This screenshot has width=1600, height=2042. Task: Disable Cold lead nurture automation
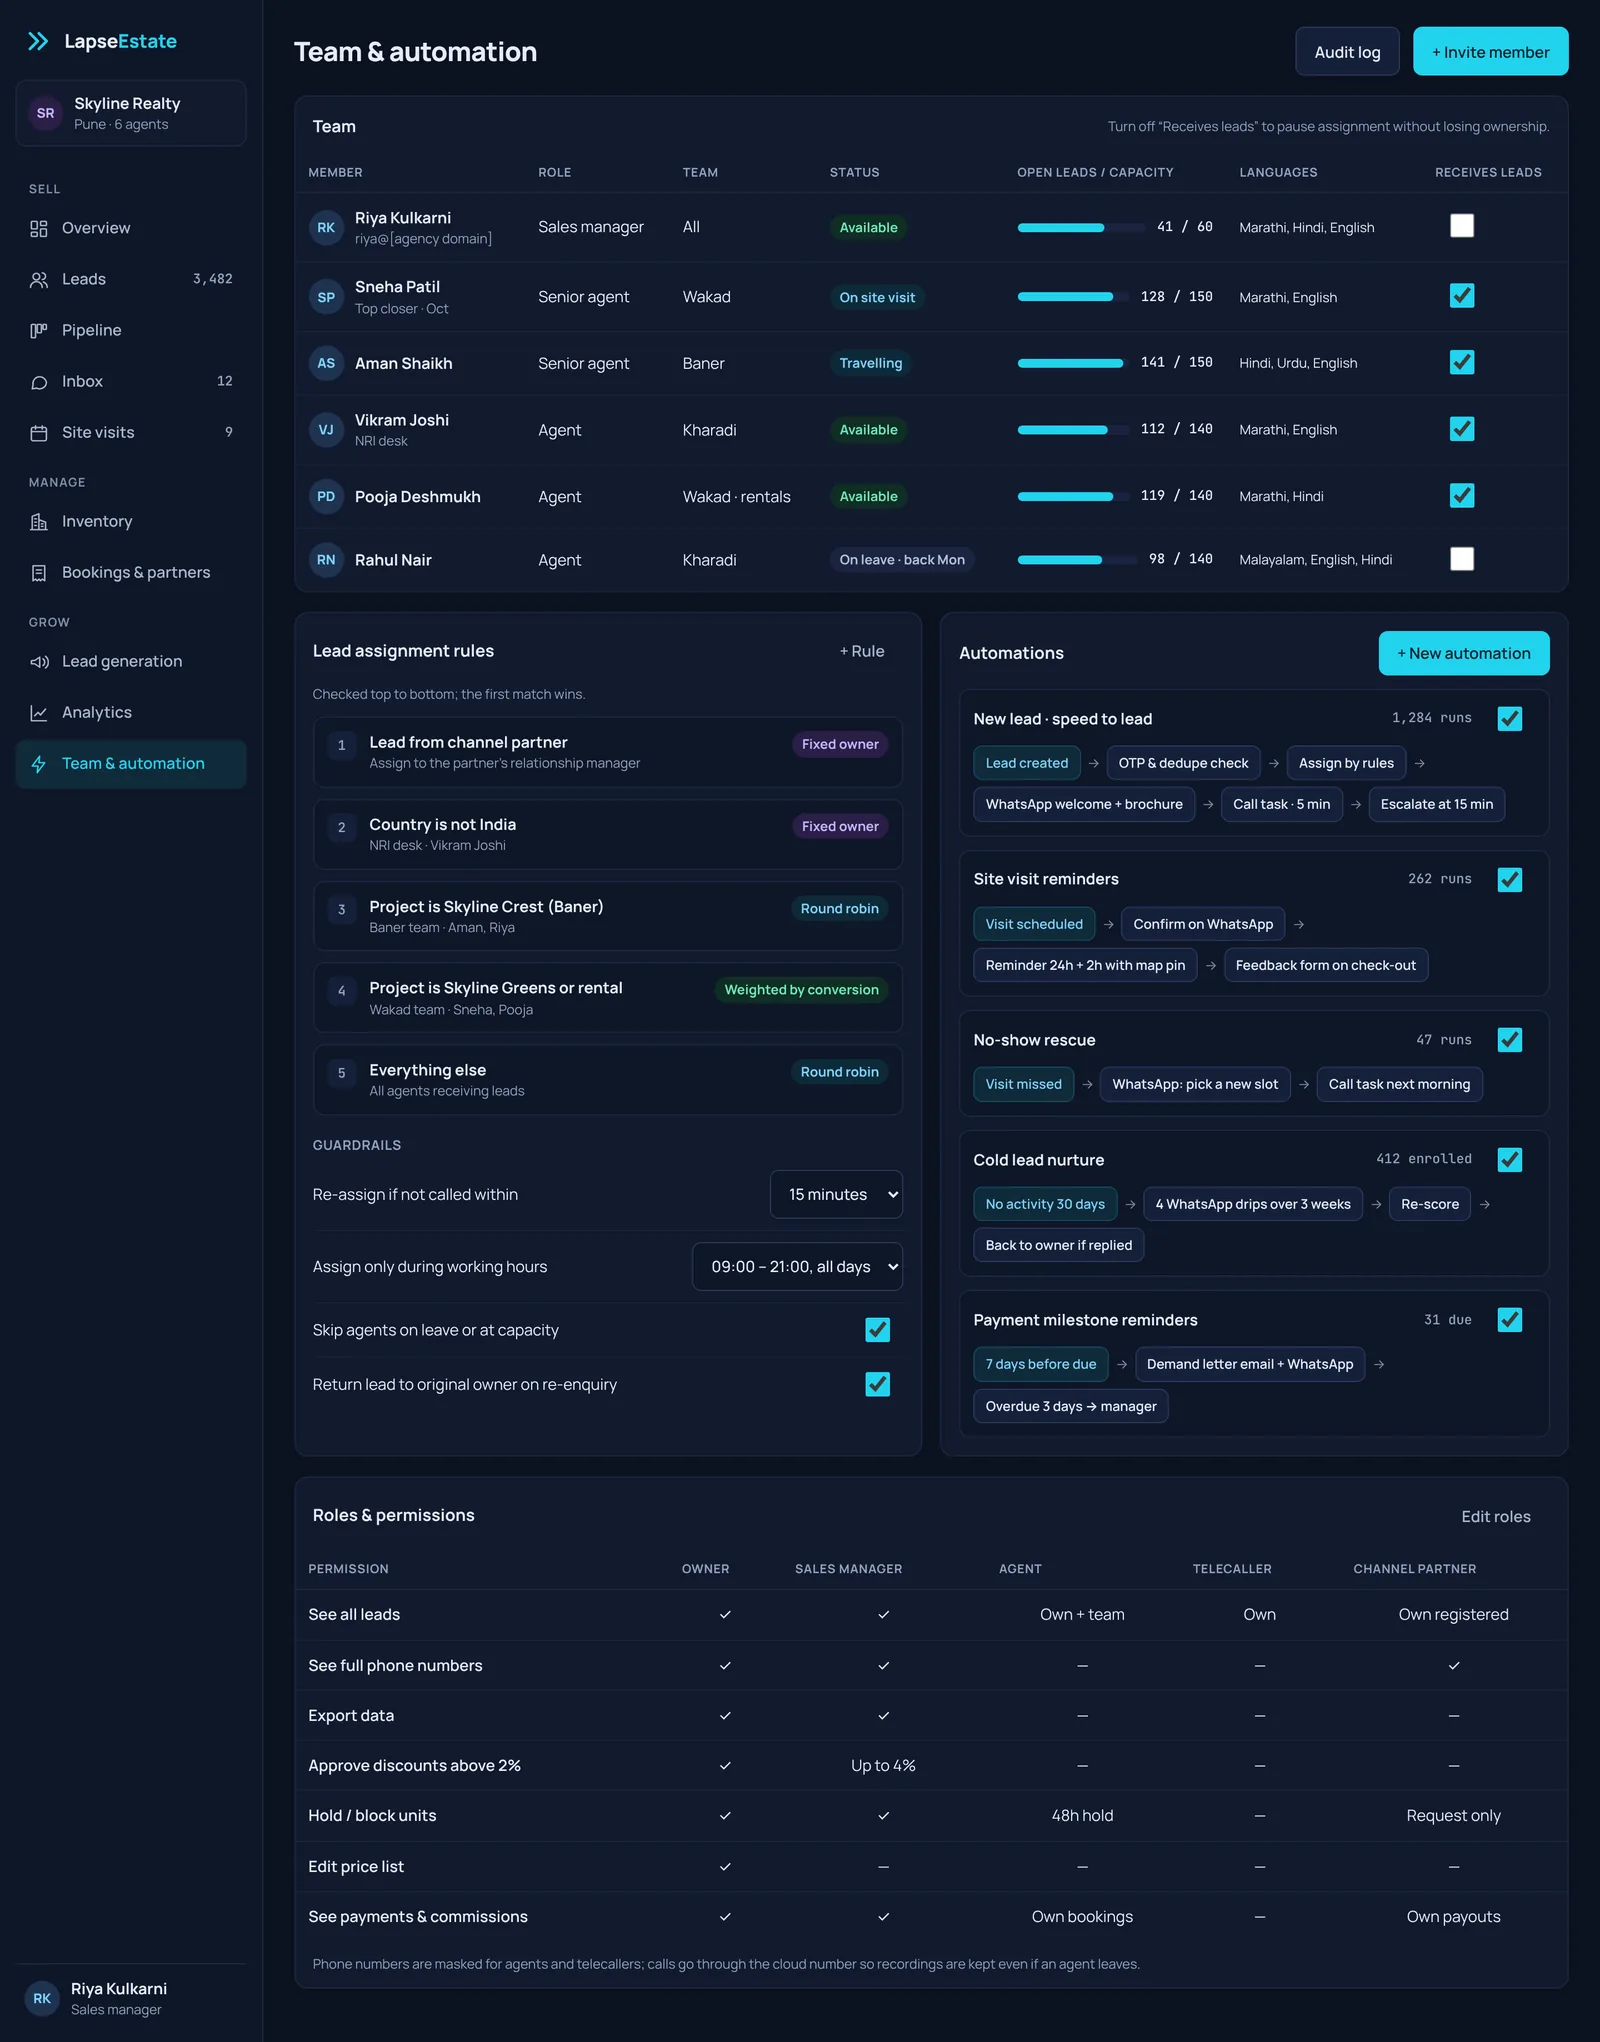click(x=1510, y=1159)
